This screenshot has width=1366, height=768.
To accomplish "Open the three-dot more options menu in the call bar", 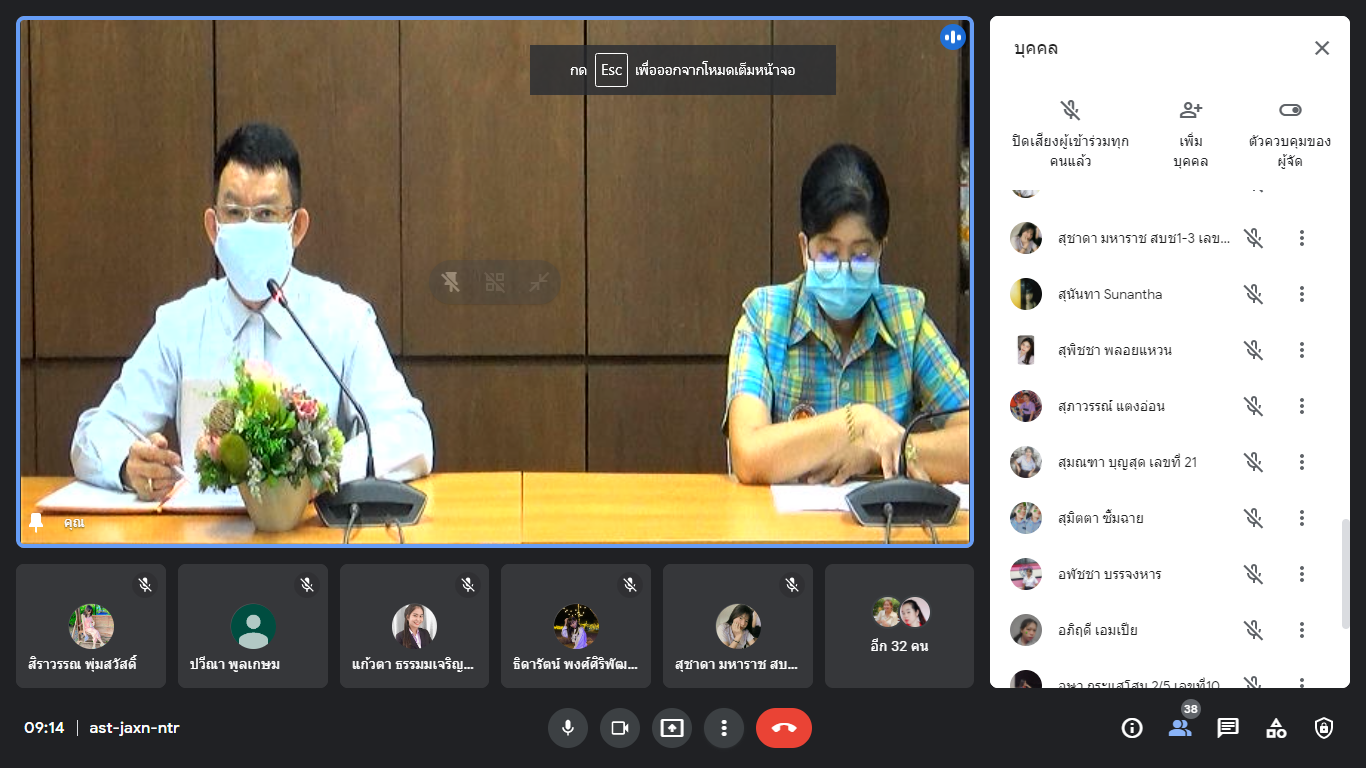I will pos(724,728).
